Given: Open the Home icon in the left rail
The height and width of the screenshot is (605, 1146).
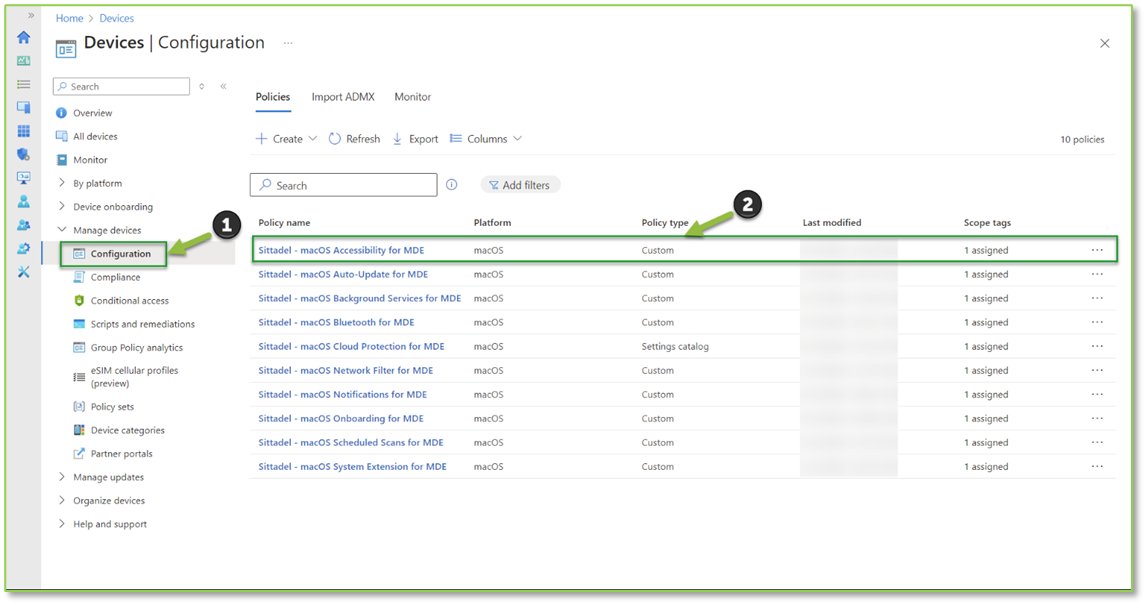Looking at the screenshot, I should click(23, 37).
